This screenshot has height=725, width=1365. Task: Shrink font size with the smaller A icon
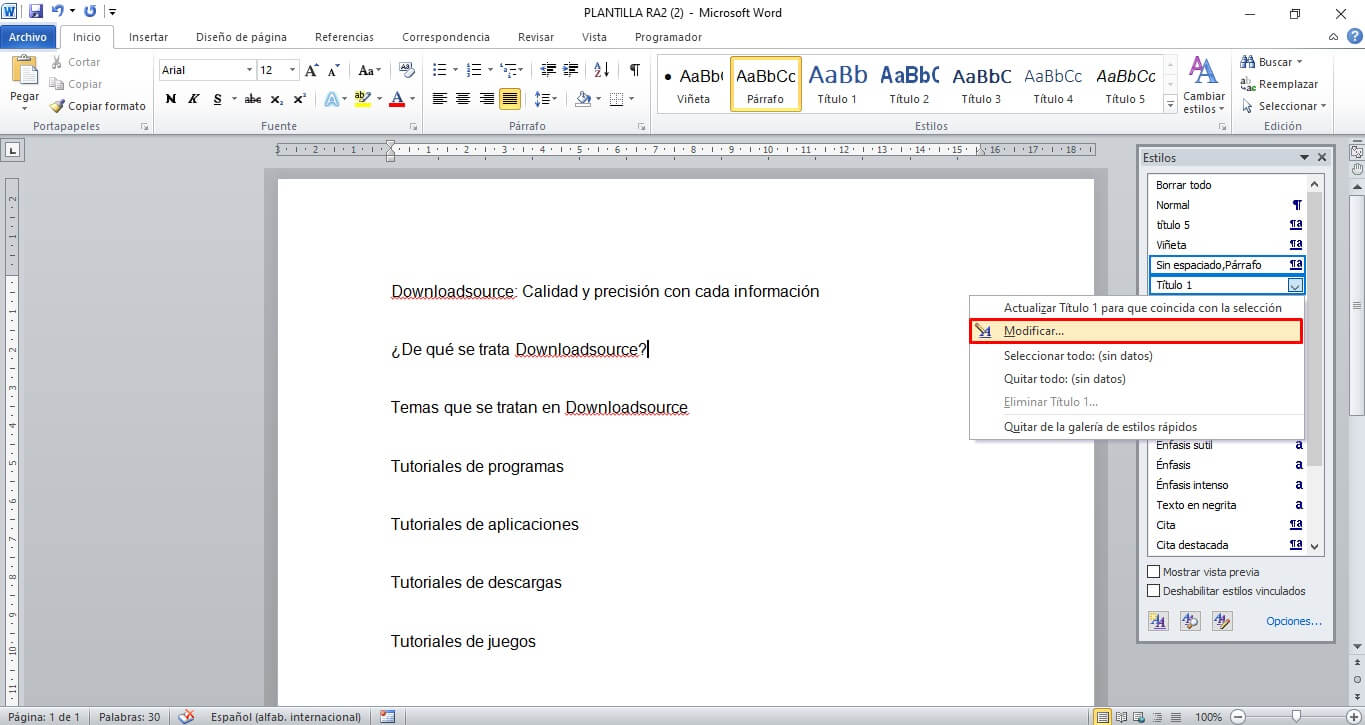click(x=333, y=70)
